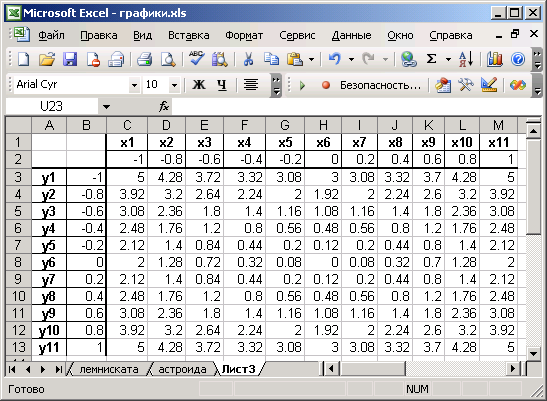Click the Undo arrow icon
The width and height of the screenshot is (547, 401).
334,59
